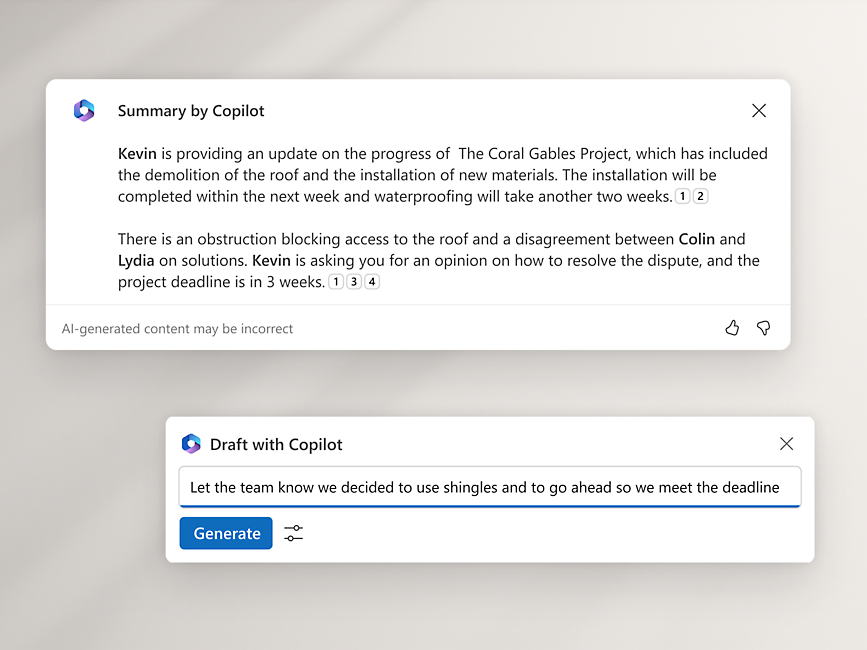Click the bolded name Lydia in the summary
The image size is (867, 650).
[138, 260]
